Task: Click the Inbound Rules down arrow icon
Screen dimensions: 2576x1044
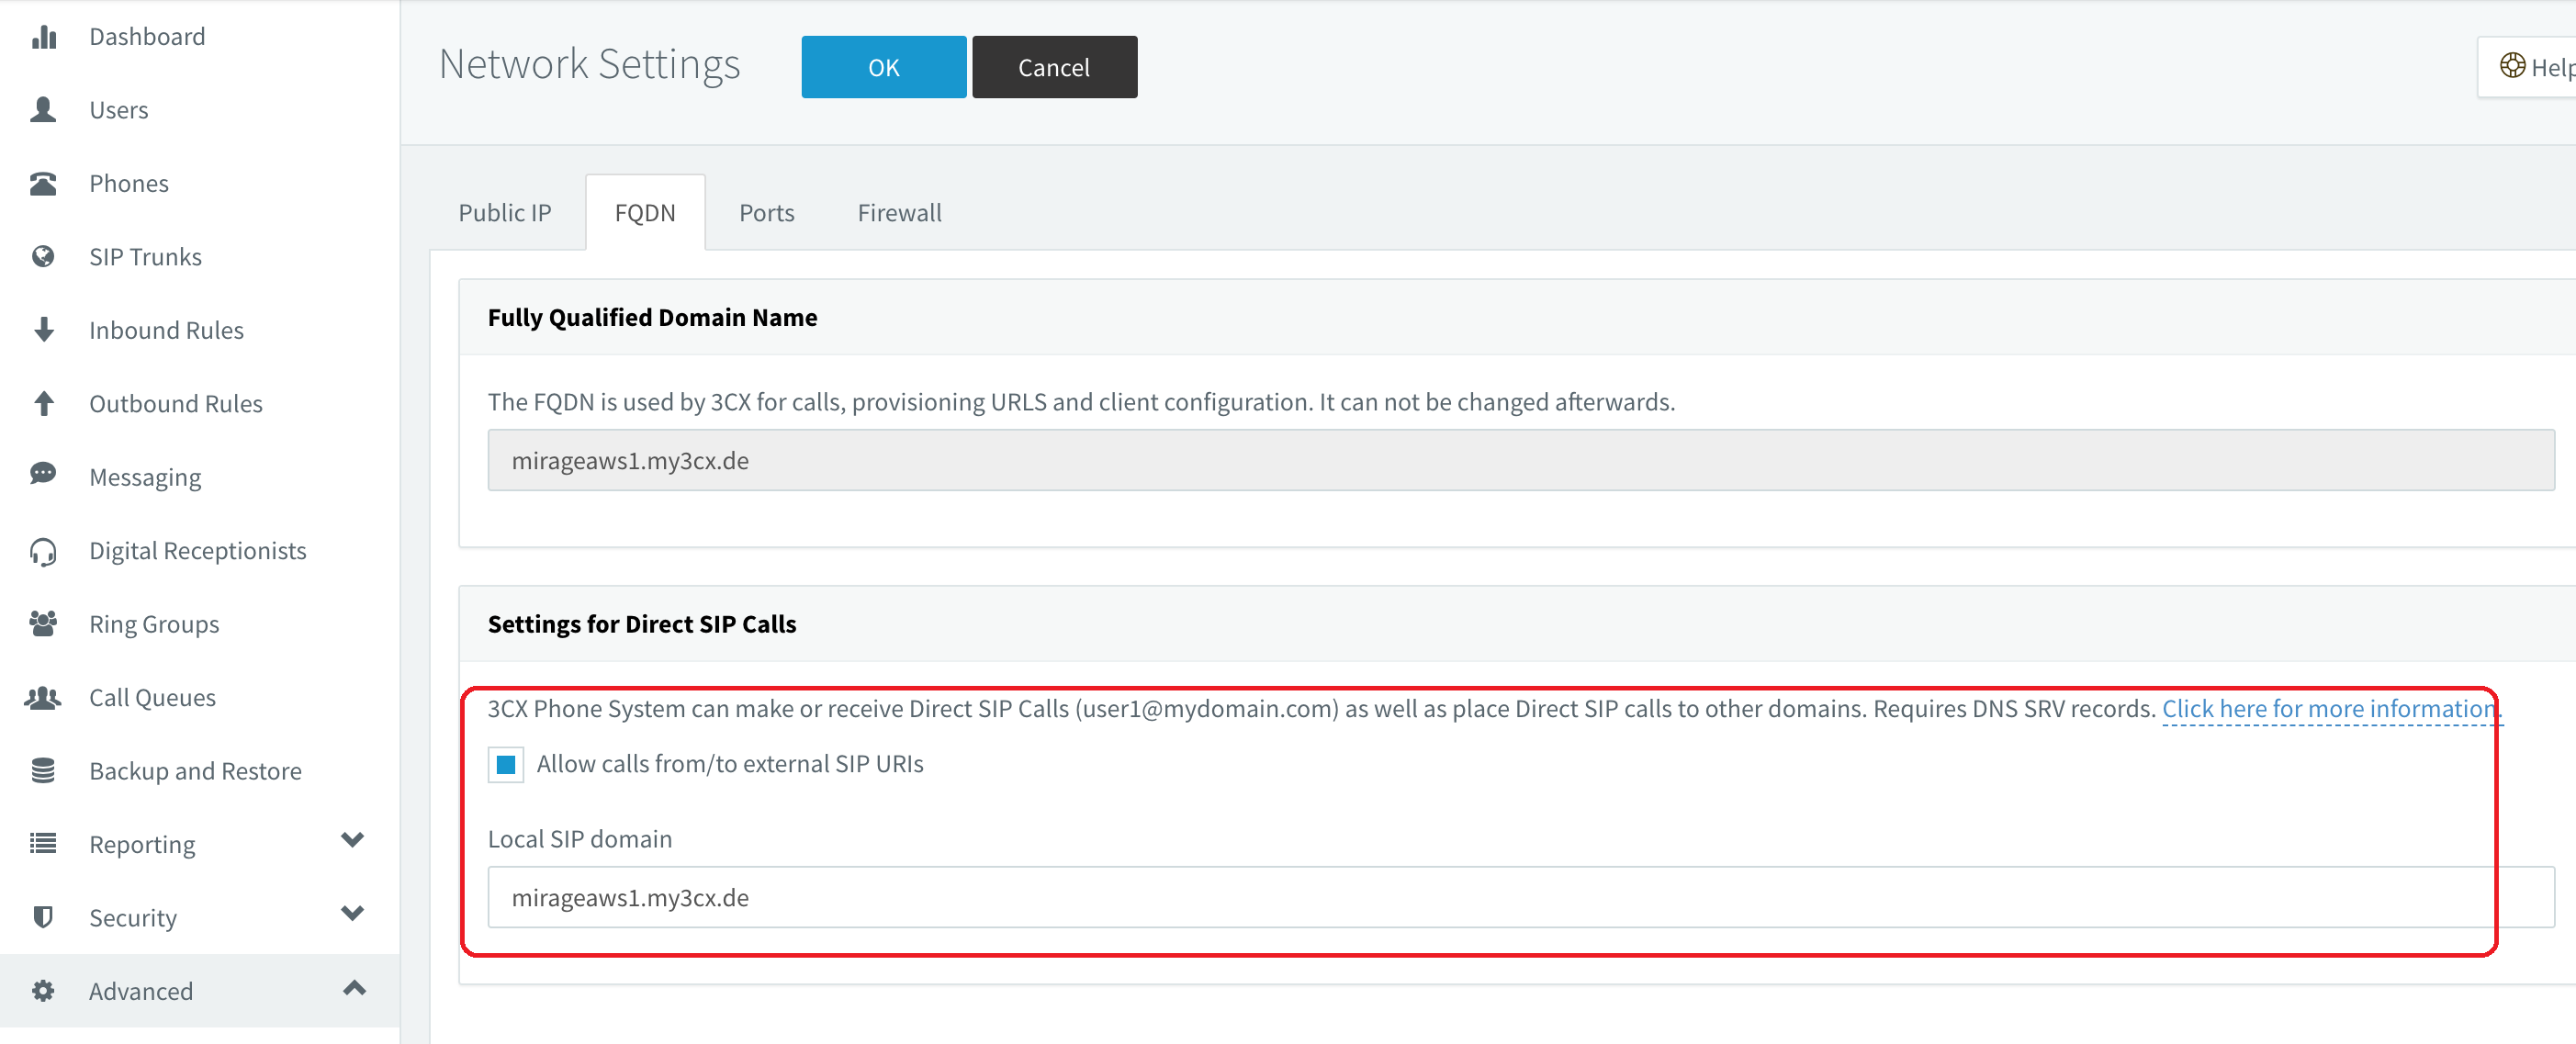Action: [44, 330]
